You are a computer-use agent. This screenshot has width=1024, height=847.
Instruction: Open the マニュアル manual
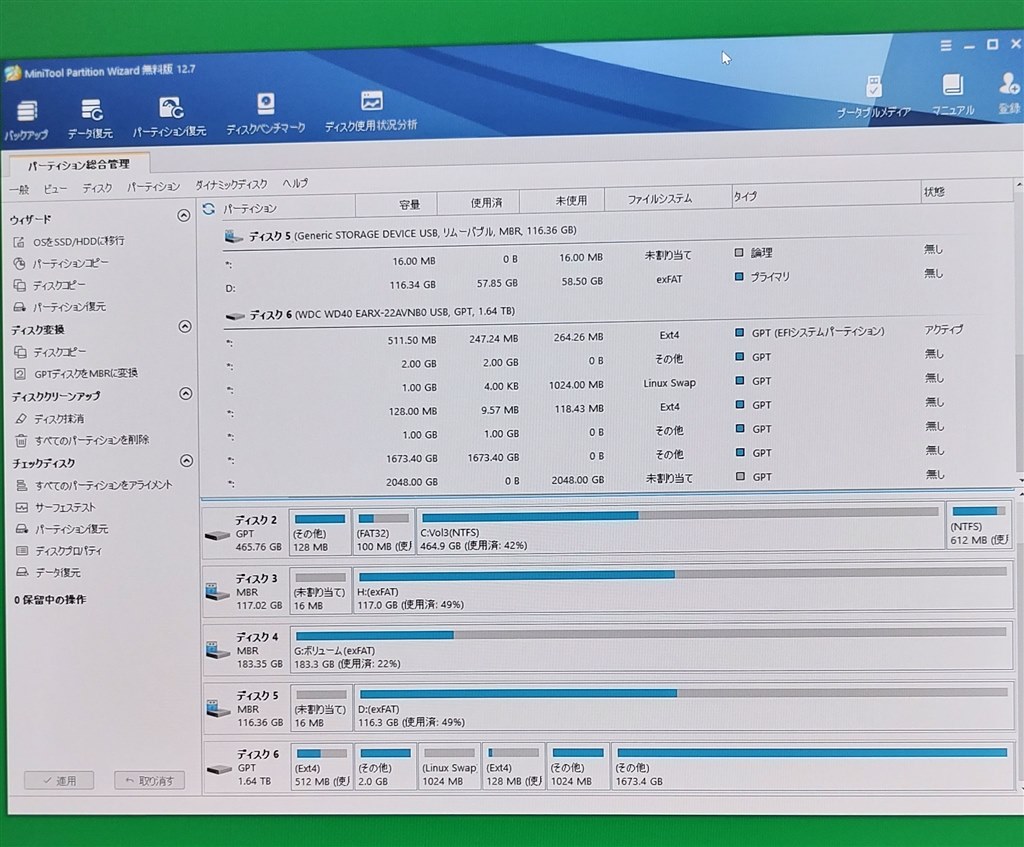pos(953,95)
